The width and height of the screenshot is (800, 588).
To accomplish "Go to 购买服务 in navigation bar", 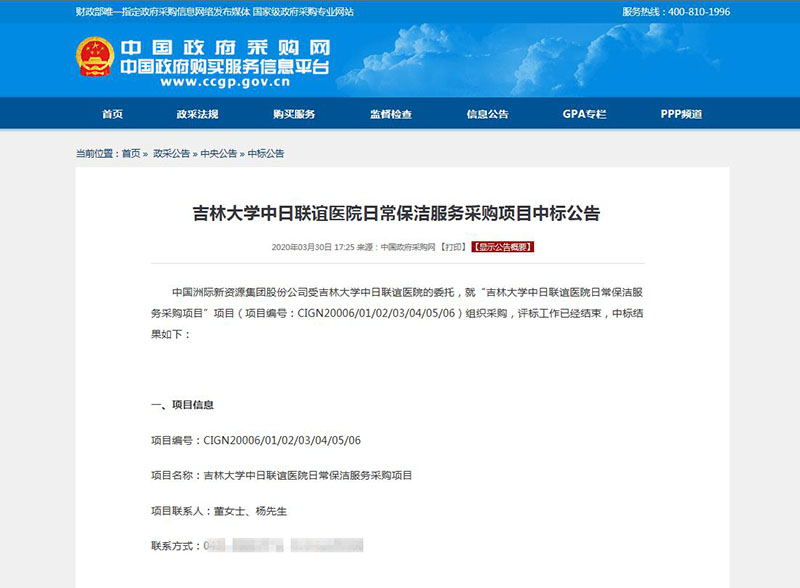I will pos(294,114).
